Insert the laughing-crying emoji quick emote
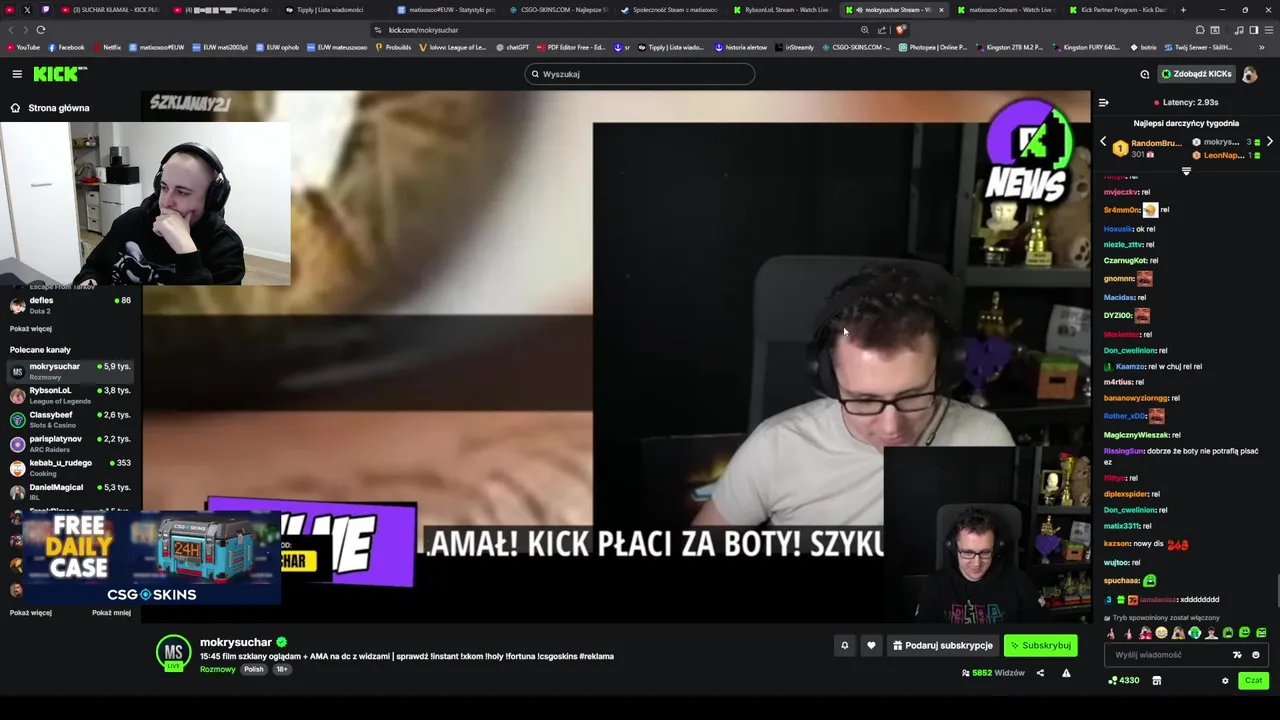 tap(1161, 633)
